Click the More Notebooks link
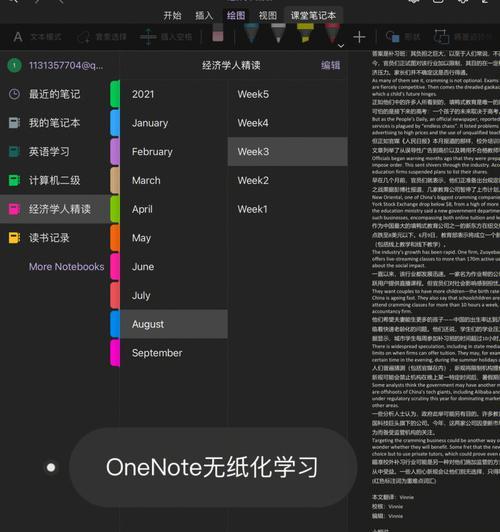The image size is (500, 532). coord(66,267)
